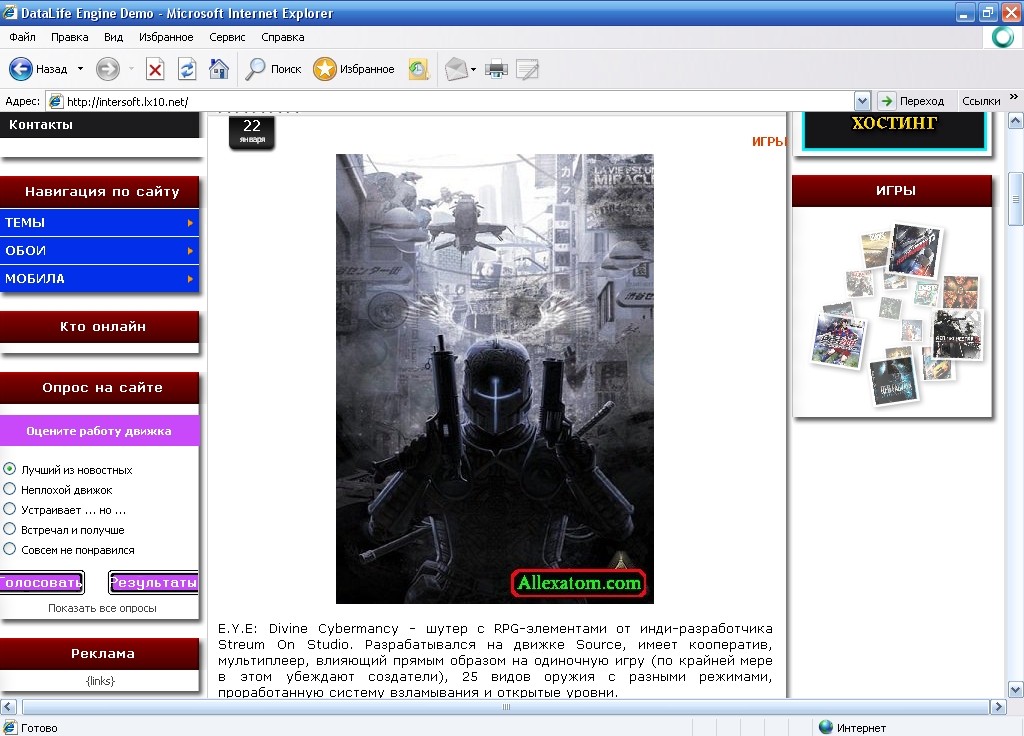Viewport: 1024px width, 736px height.
Task: Stop page loading with red X icon
Action: pos(155,69)
